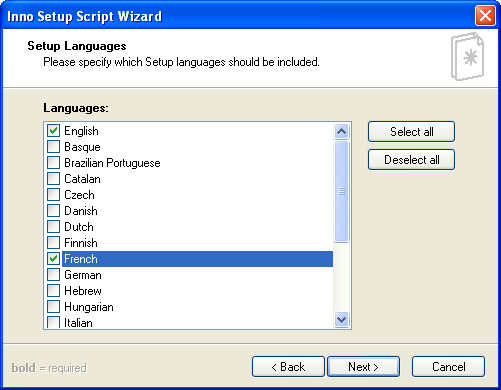Viewport: 501px width, 390px height.
Task: Click the Select all button
Action: (x=411, y=132)
